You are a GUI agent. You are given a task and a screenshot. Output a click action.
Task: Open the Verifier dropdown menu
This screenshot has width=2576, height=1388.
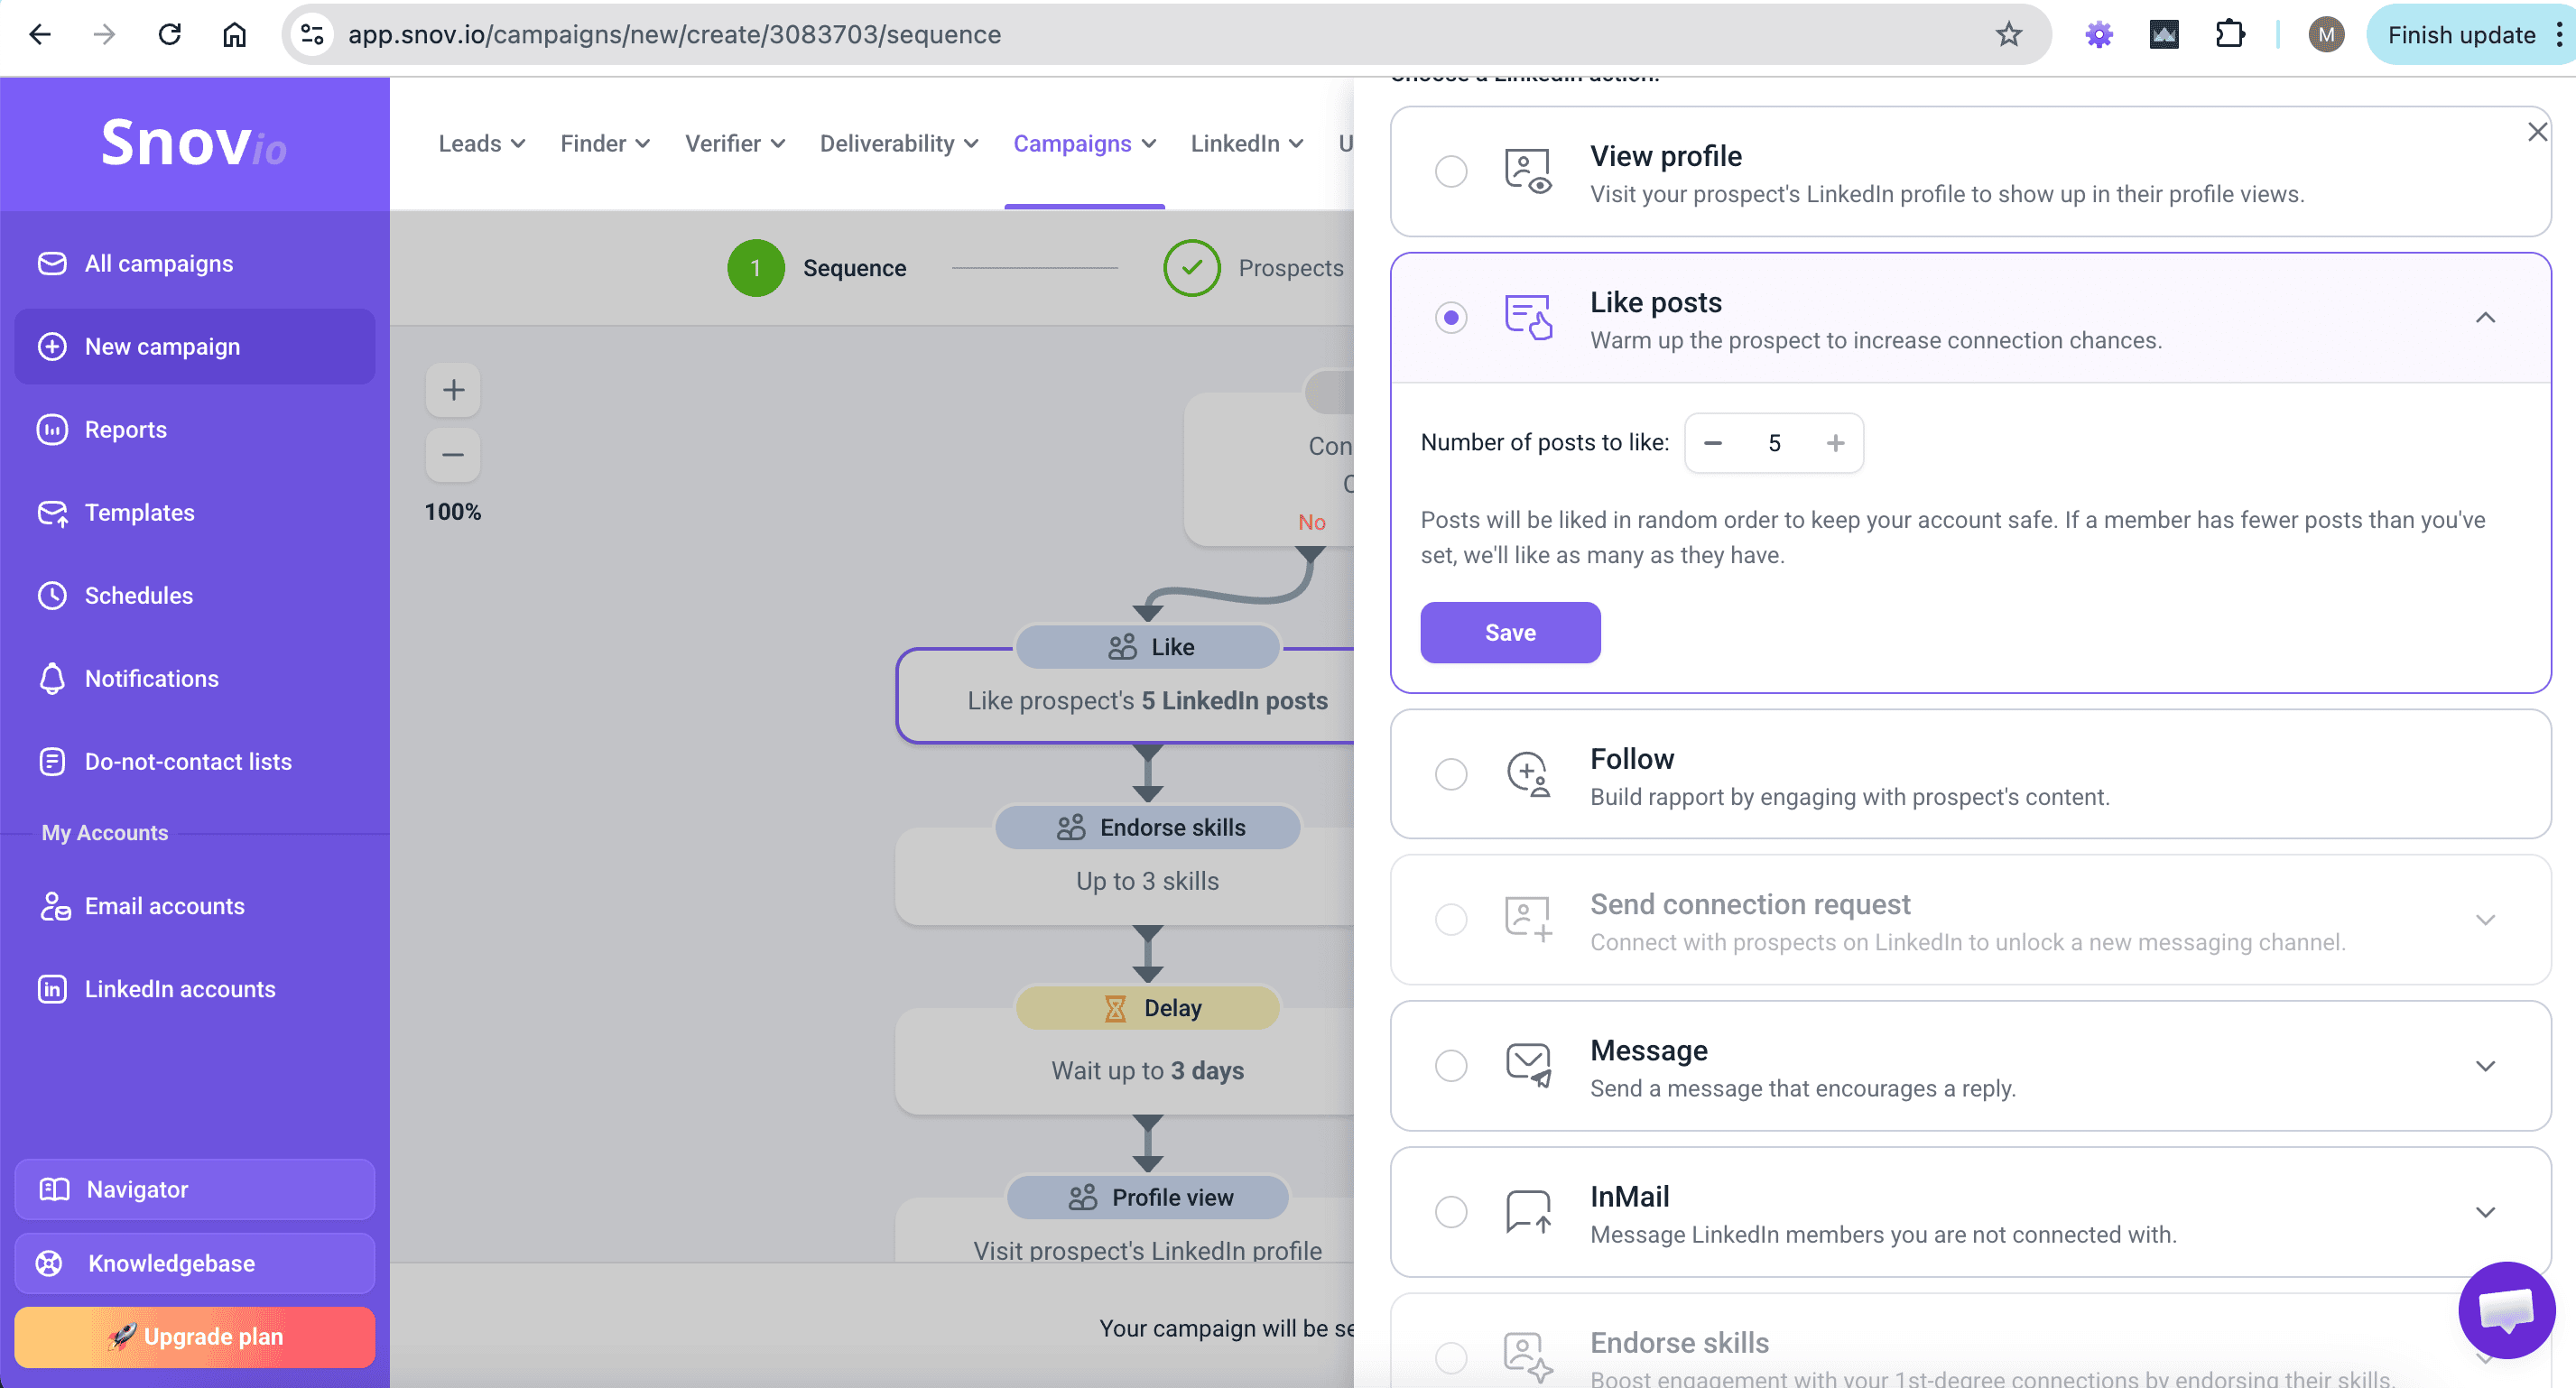click(735, 143)
